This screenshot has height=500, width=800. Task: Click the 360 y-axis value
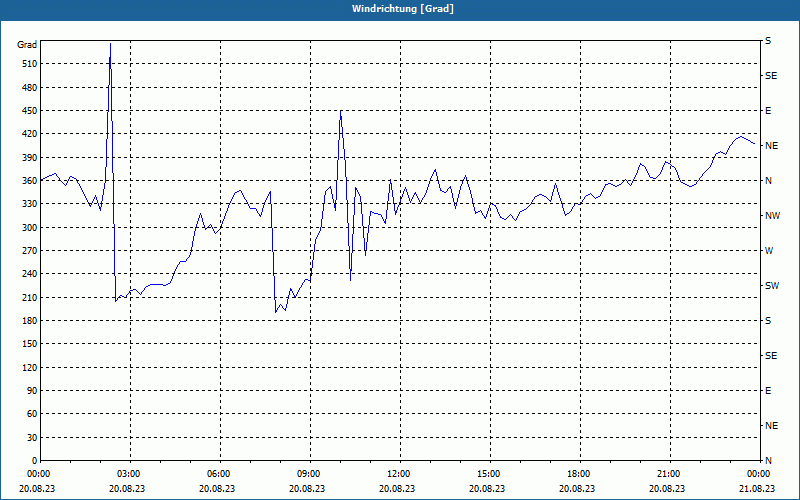point(30,181)
